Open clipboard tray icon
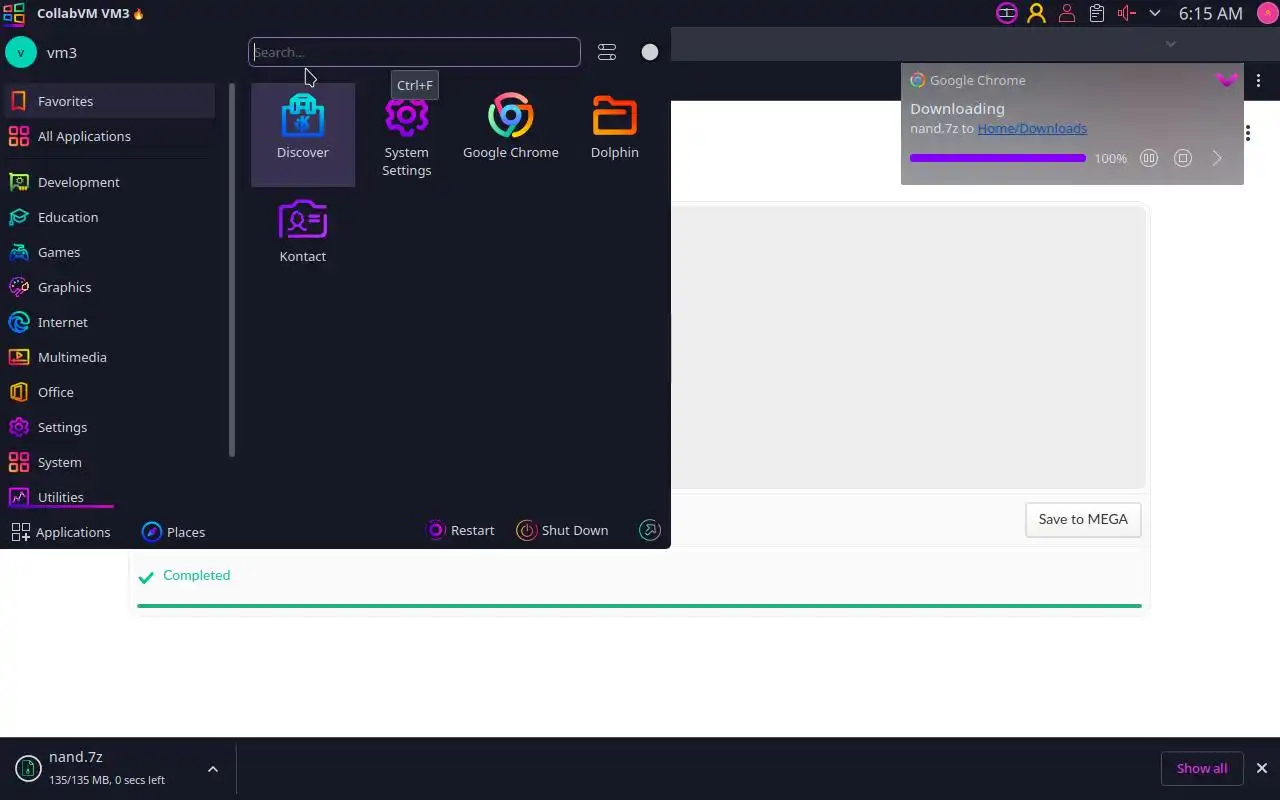This screenshot has width=1280, height=800. click(x=1097, y=13)
